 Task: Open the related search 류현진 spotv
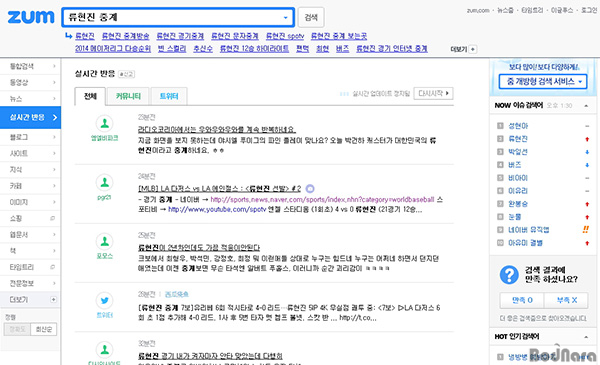[285, 36]
